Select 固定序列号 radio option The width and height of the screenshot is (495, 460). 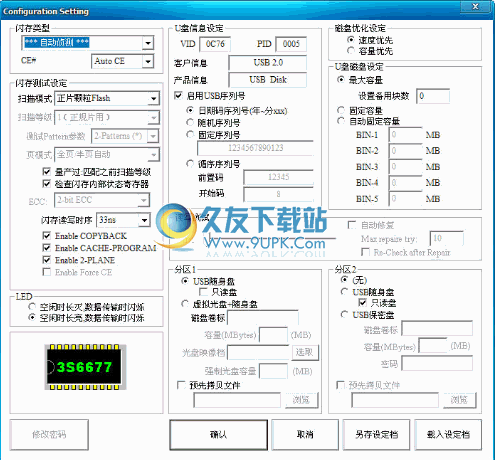[x=190, y=134]
